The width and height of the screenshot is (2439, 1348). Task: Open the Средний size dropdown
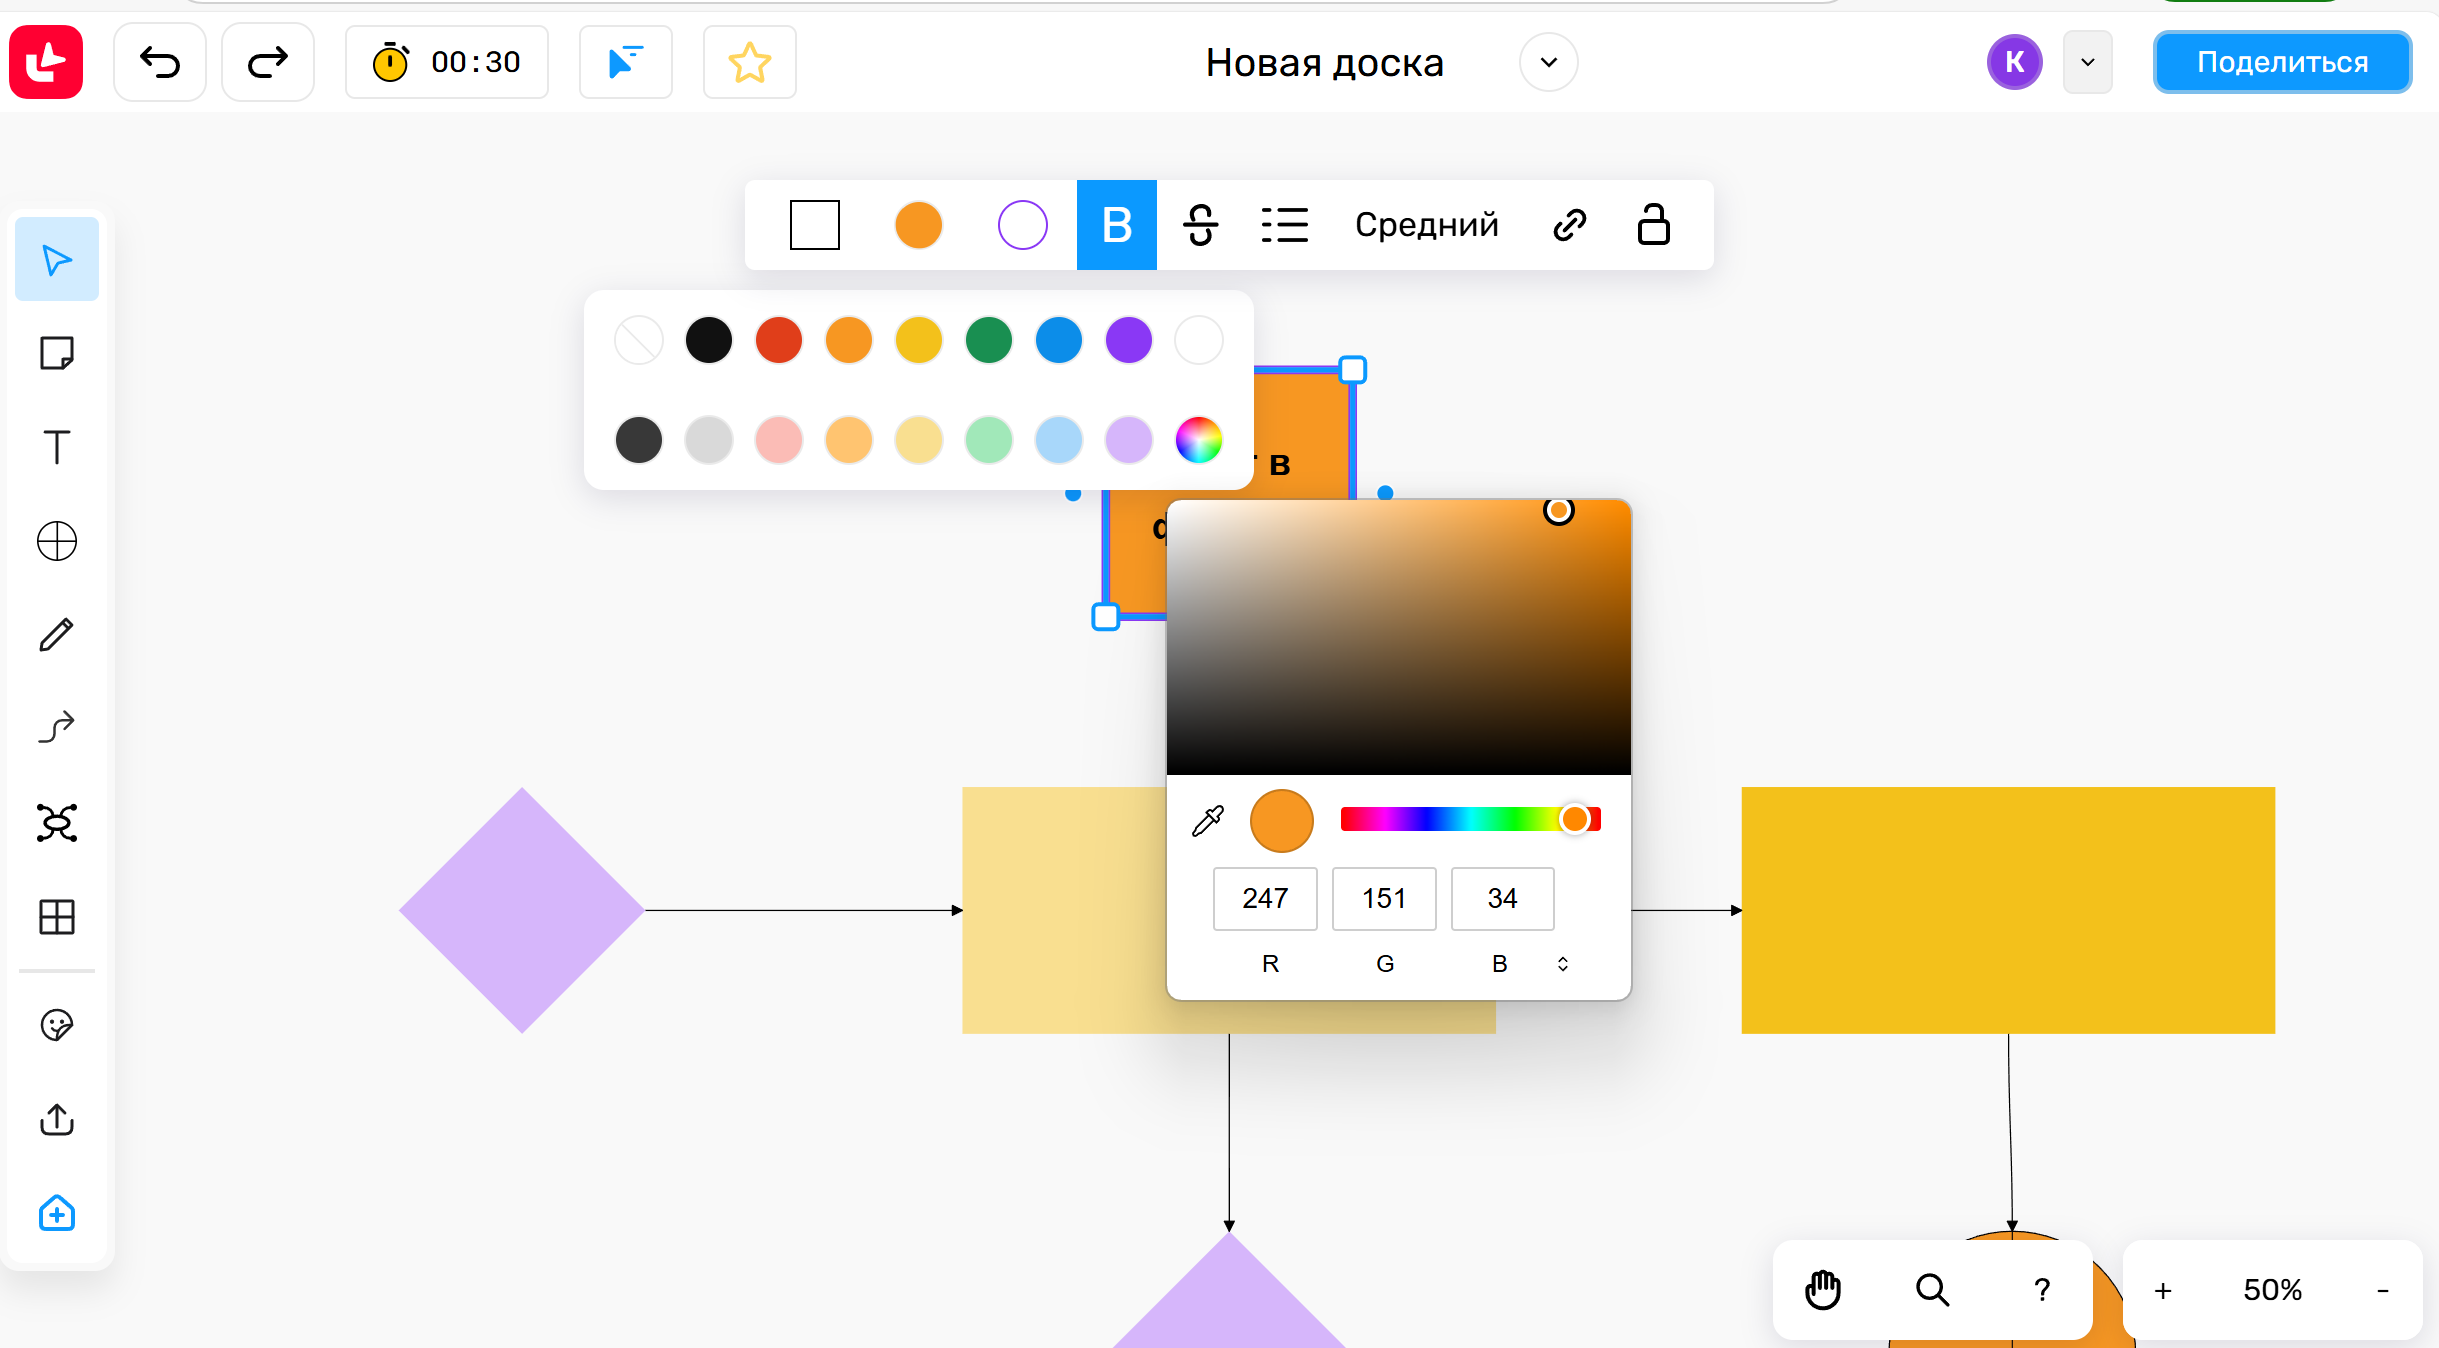coord(1427,225)
